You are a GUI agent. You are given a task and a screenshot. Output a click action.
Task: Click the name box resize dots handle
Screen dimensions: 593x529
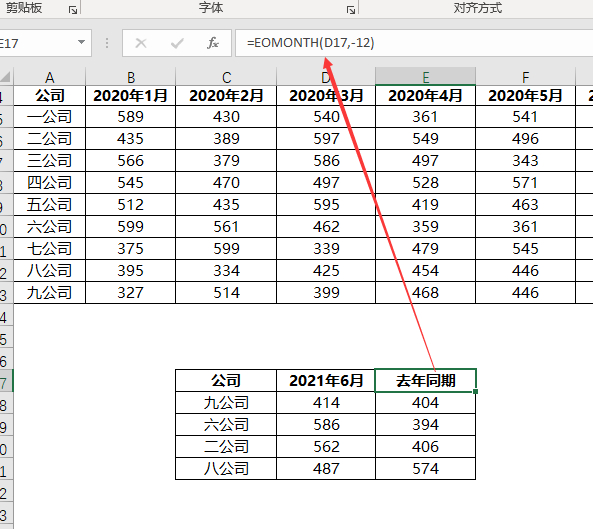pos(107,43)
